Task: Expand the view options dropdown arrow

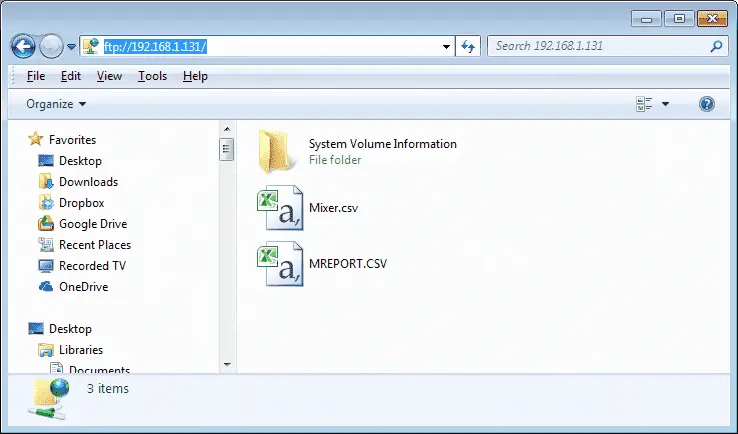Action: (x=665, y=104)
